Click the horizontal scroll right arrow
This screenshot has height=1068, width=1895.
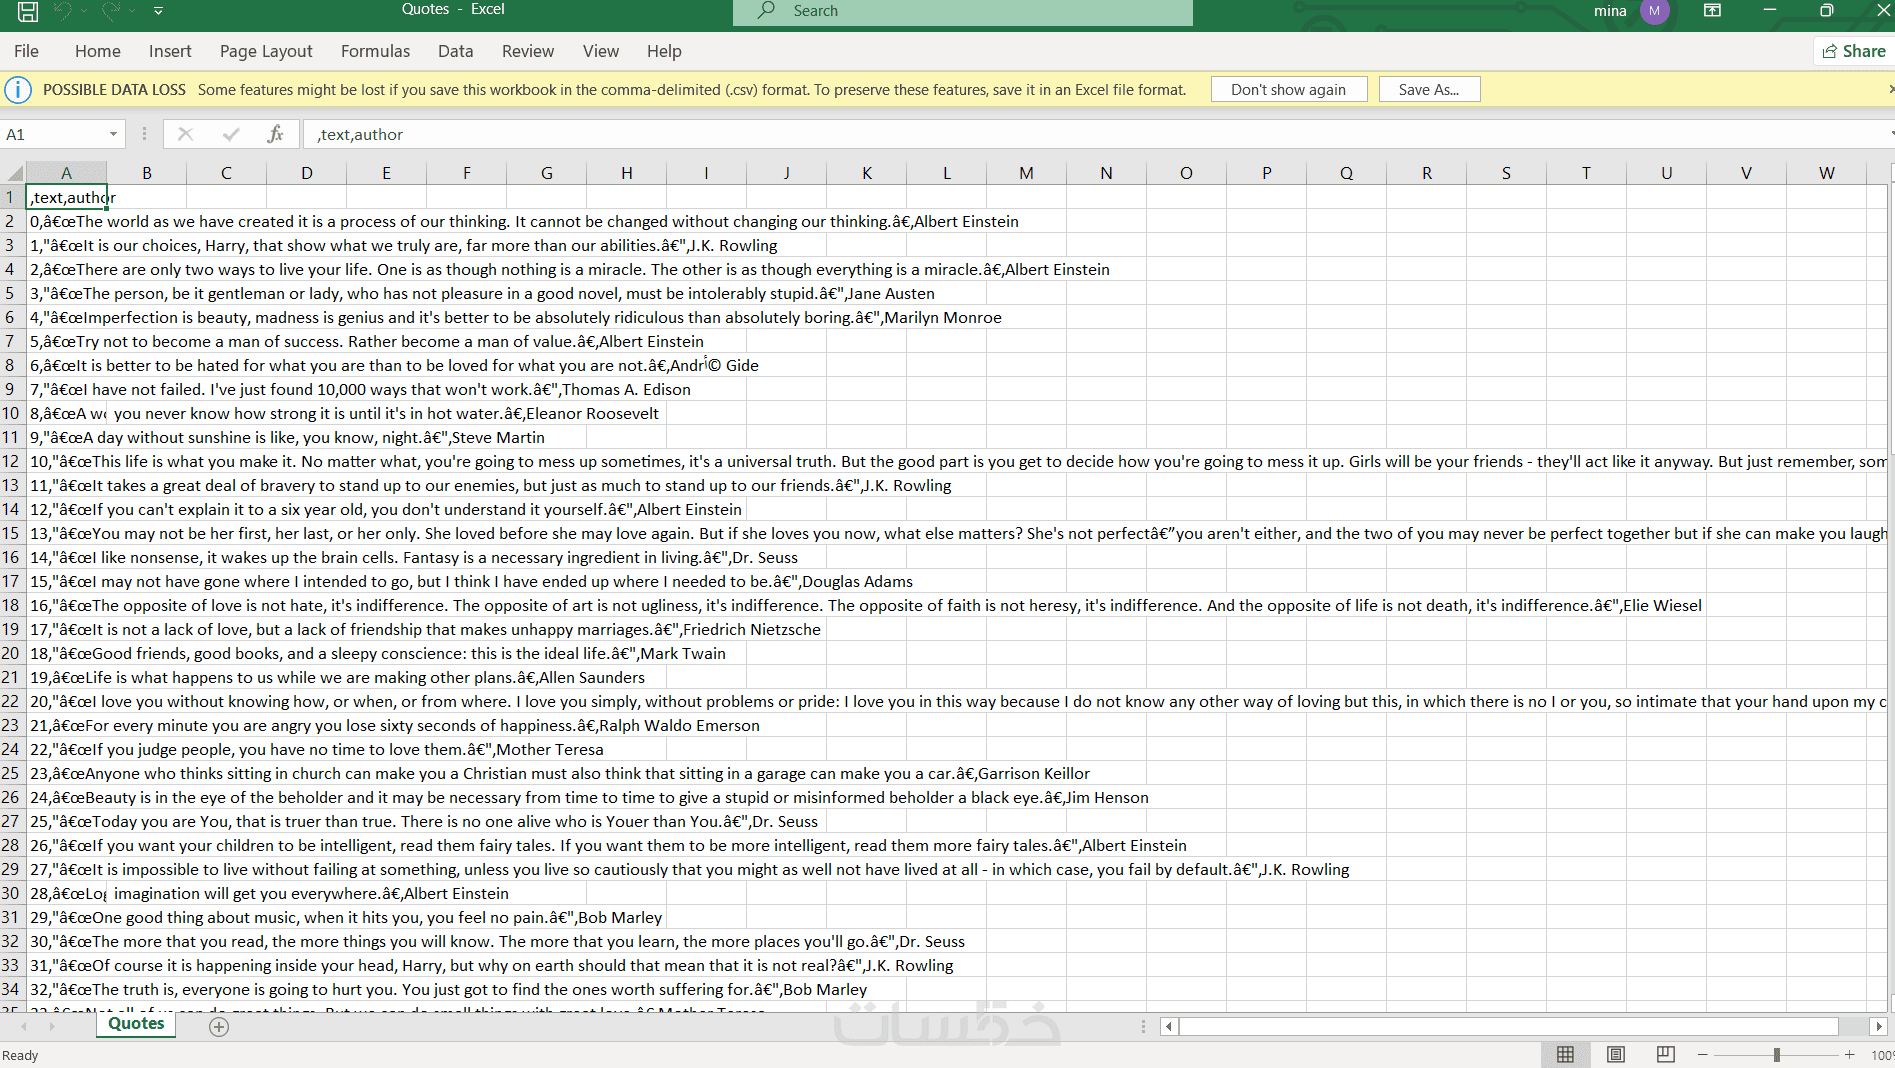tap(1878, 1026)
